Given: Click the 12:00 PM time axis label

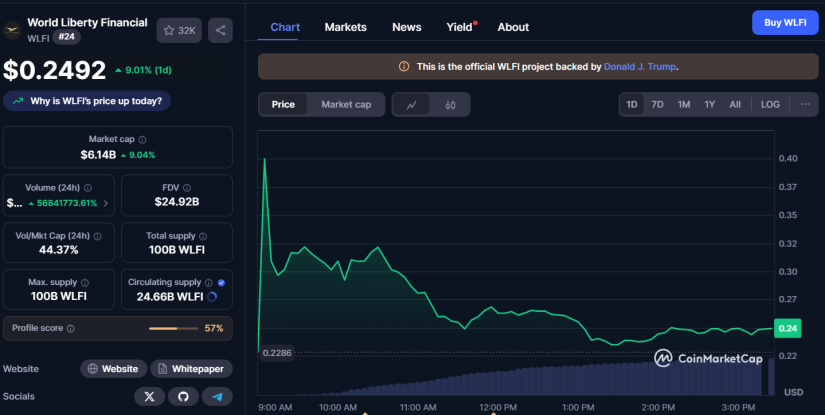Looking at the screenshot, I should [x=498, y=408].
